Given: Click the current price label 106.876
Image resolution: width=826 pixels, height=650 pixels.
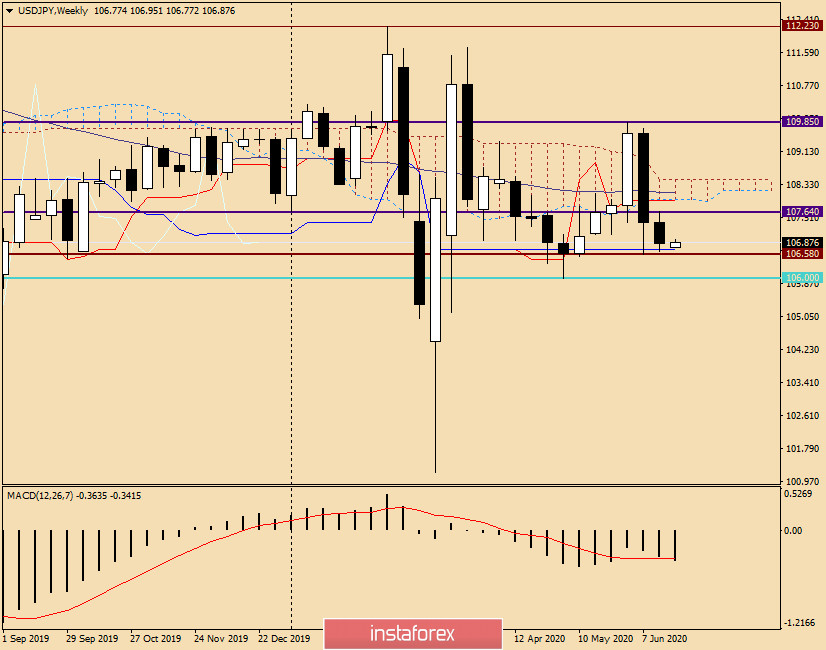Looking at the screenshot, I should tap(802, 242).
